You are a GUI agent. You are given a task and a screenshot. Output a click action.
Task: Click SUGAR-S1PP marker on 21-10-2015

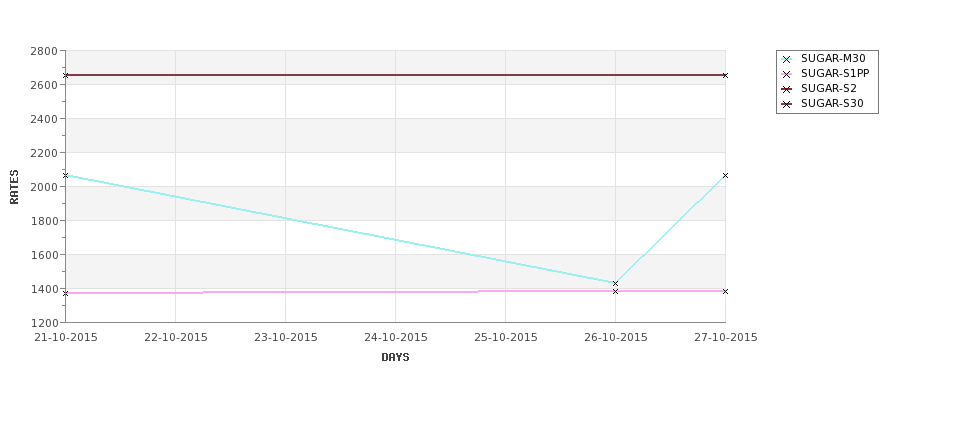coord(66,293)
